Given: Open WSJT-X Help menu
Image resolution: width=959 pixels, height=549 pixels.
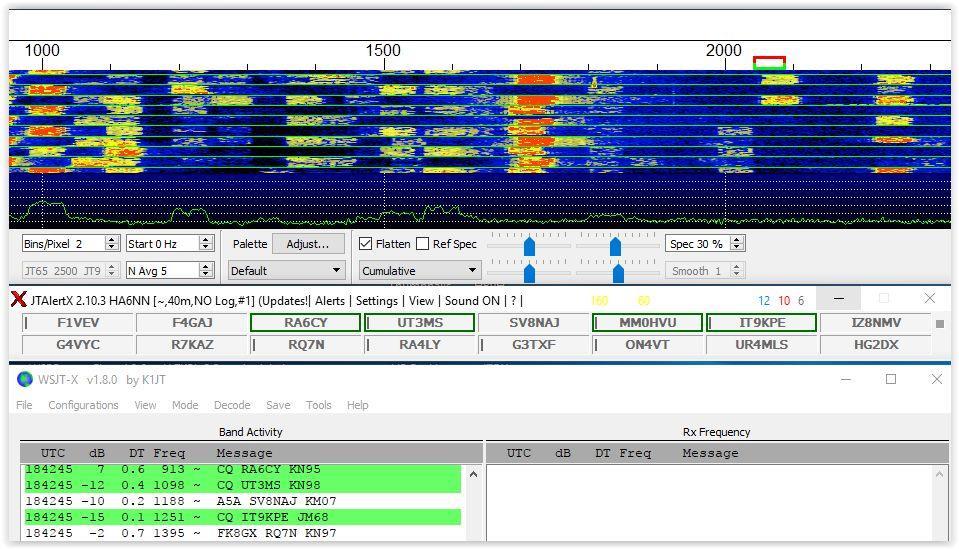Looking at the screenshot, I should 358,405.
